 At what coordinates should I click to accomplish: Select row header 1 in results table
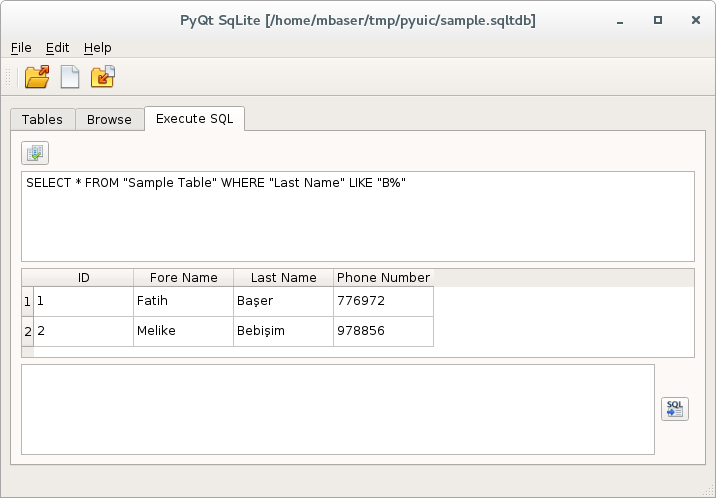[27, 301]
